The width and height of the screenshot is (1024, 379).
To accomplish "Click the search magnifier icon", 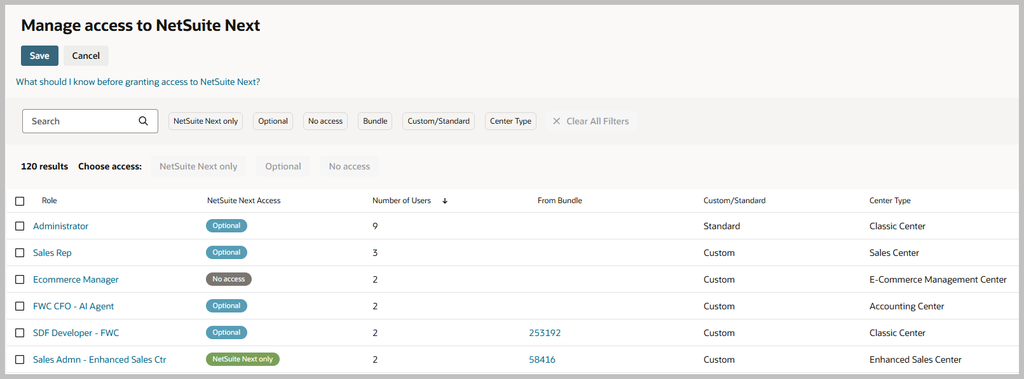I will pos(143,121).
